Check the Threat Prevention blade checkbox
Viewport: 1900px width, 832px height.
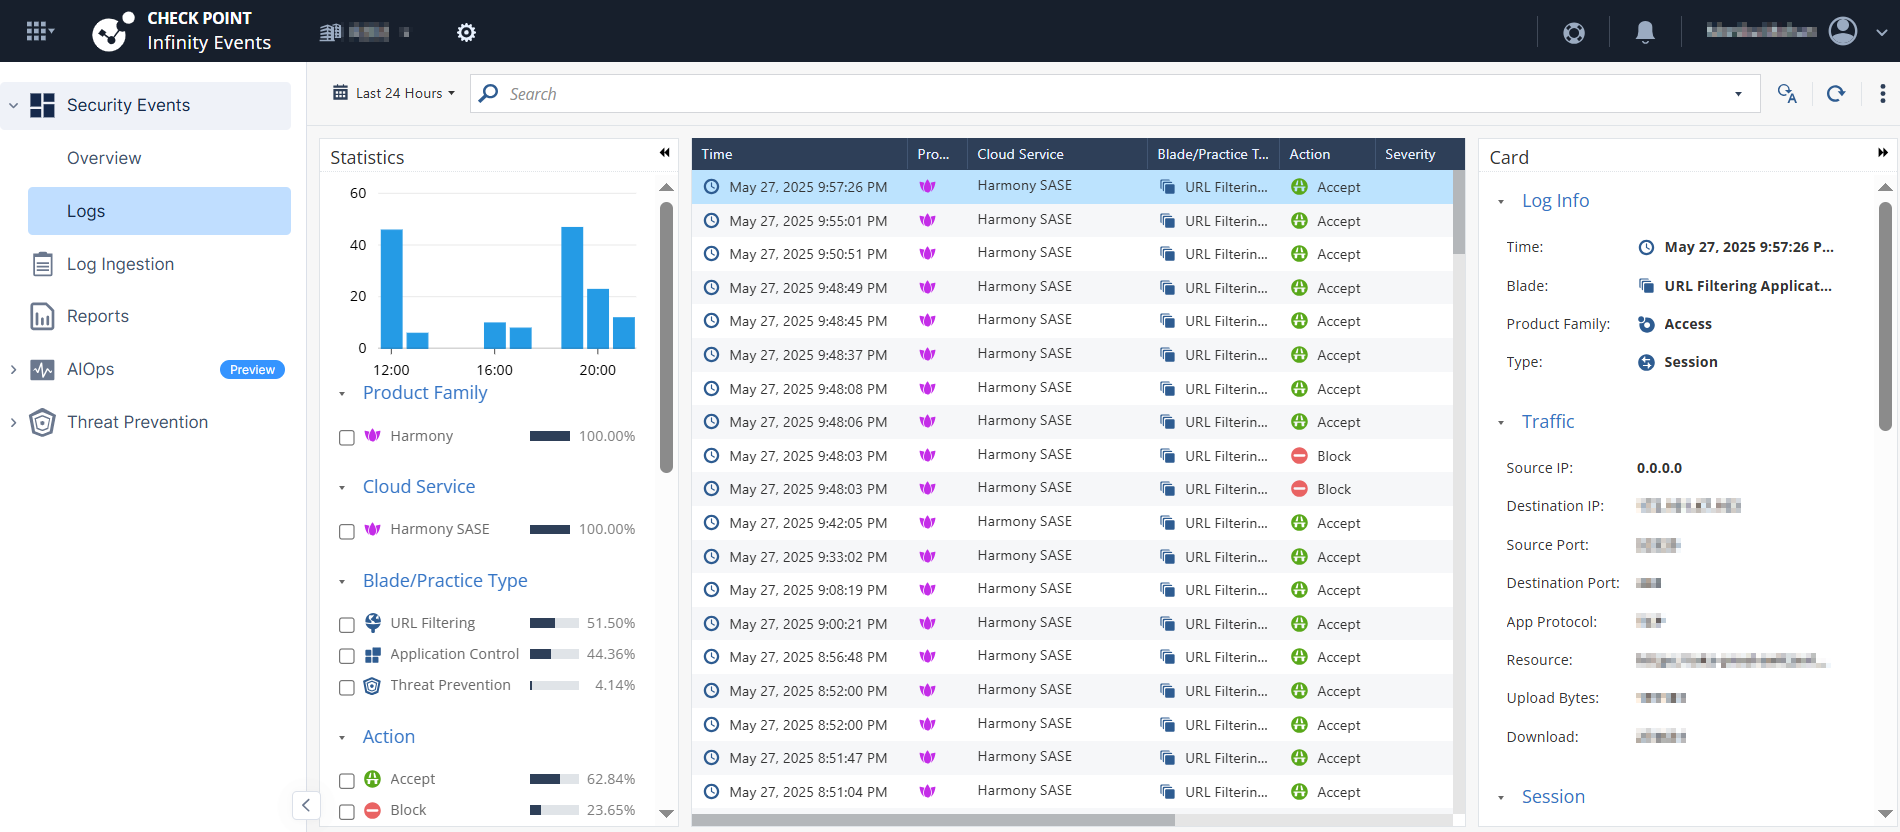point(347,687)
